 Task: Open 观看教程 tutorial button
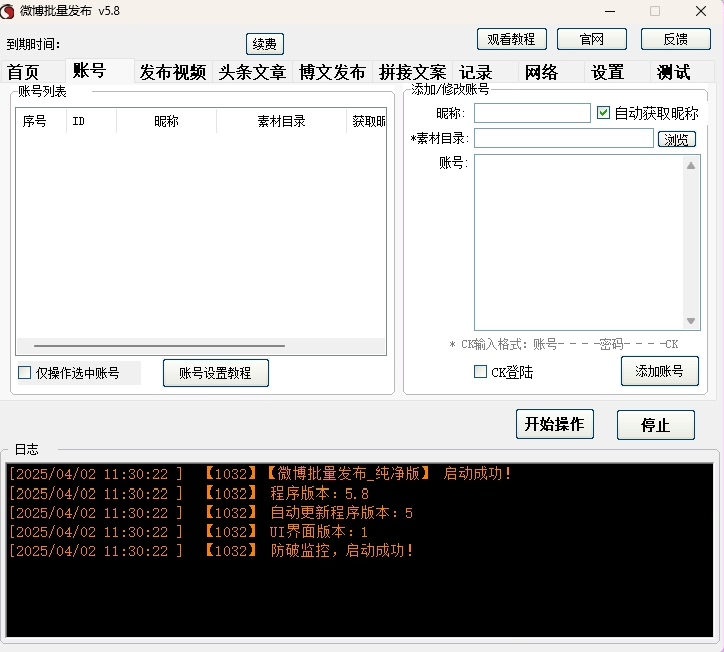(x=512, y=39)
